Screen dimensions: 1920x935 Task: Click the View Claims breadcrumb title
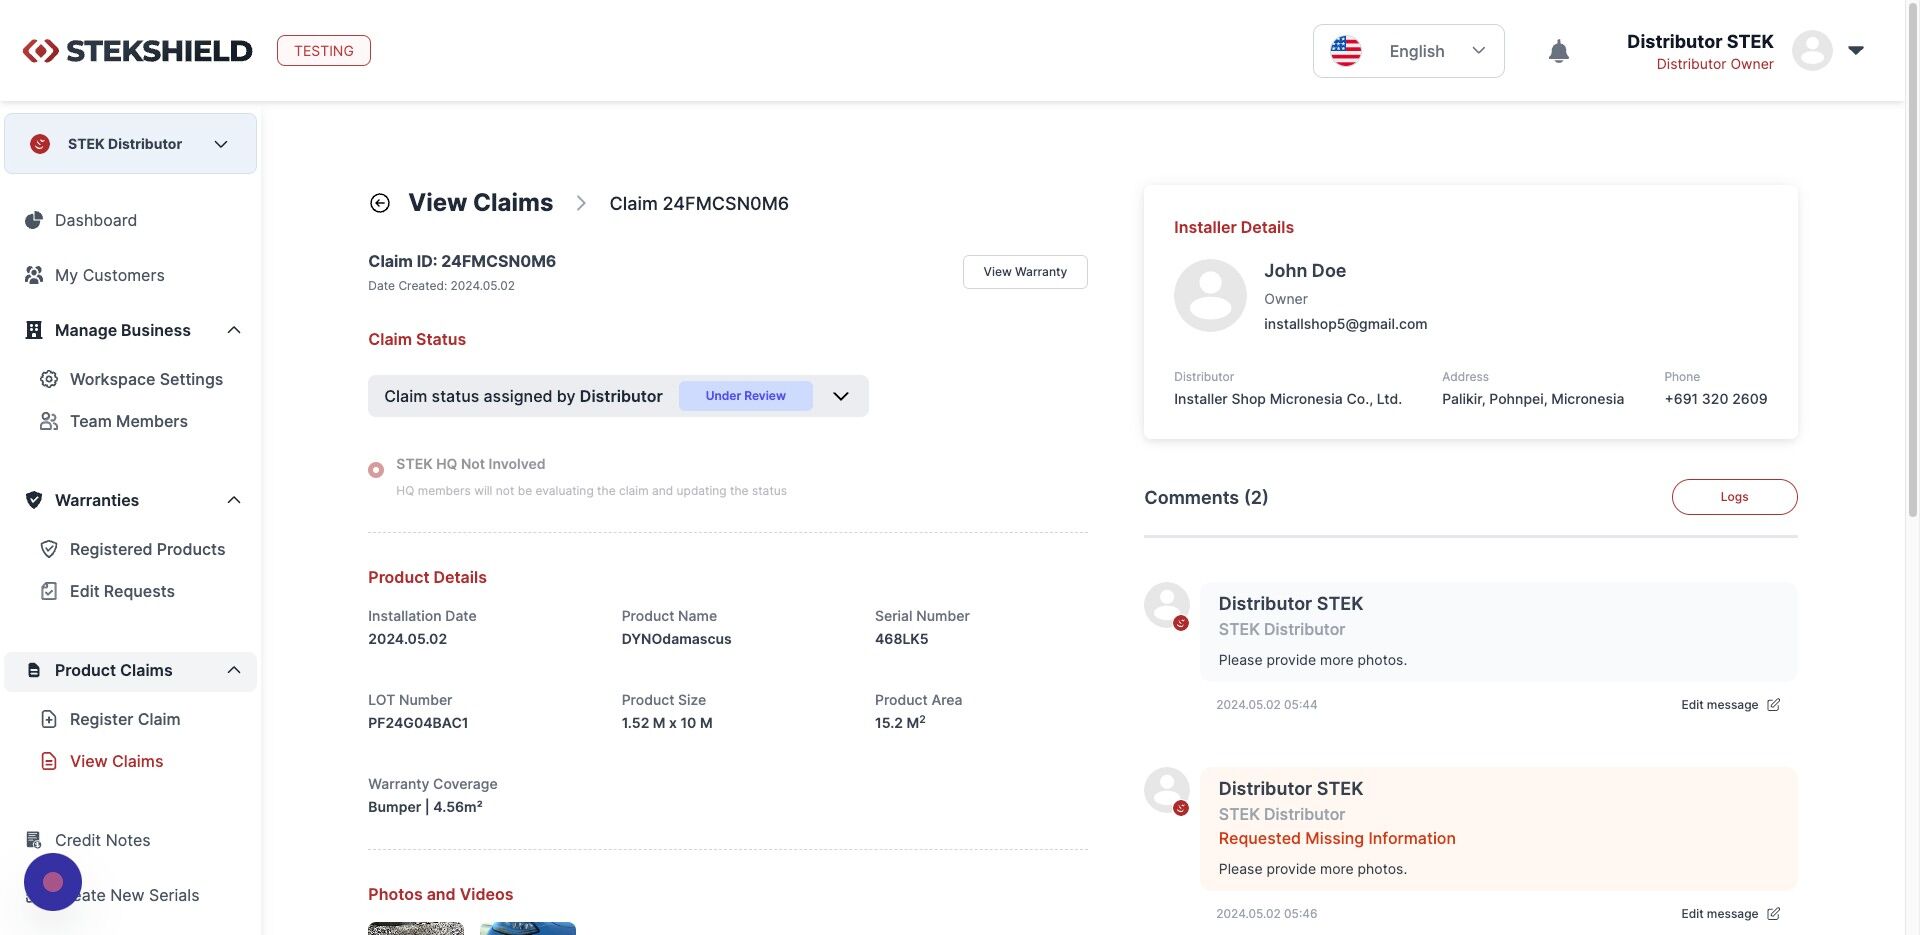(x=480, y=203)
